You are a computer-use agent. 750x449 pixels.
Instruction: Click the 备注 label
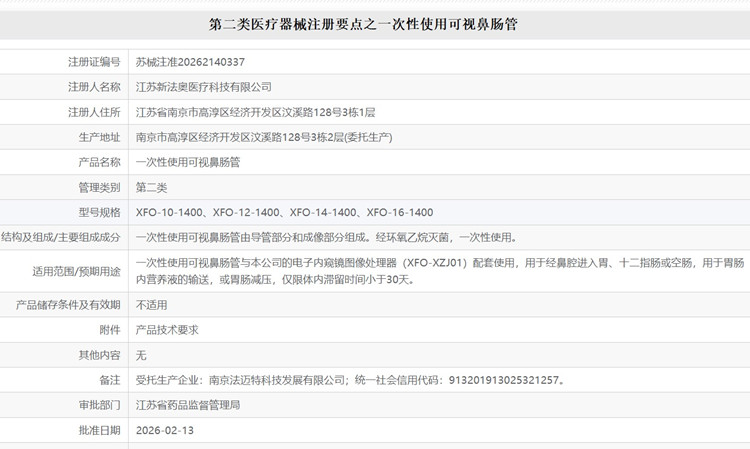[x=110, y=380]
